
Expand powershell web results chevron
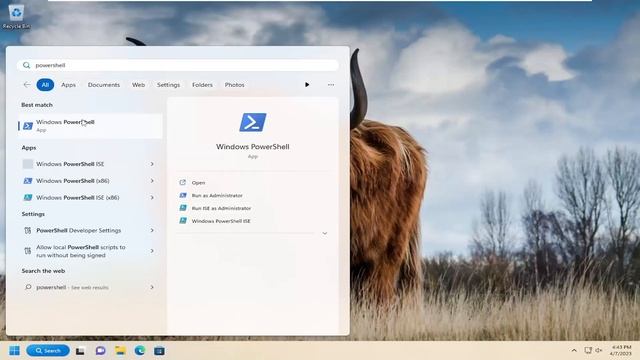coord(152,287)
